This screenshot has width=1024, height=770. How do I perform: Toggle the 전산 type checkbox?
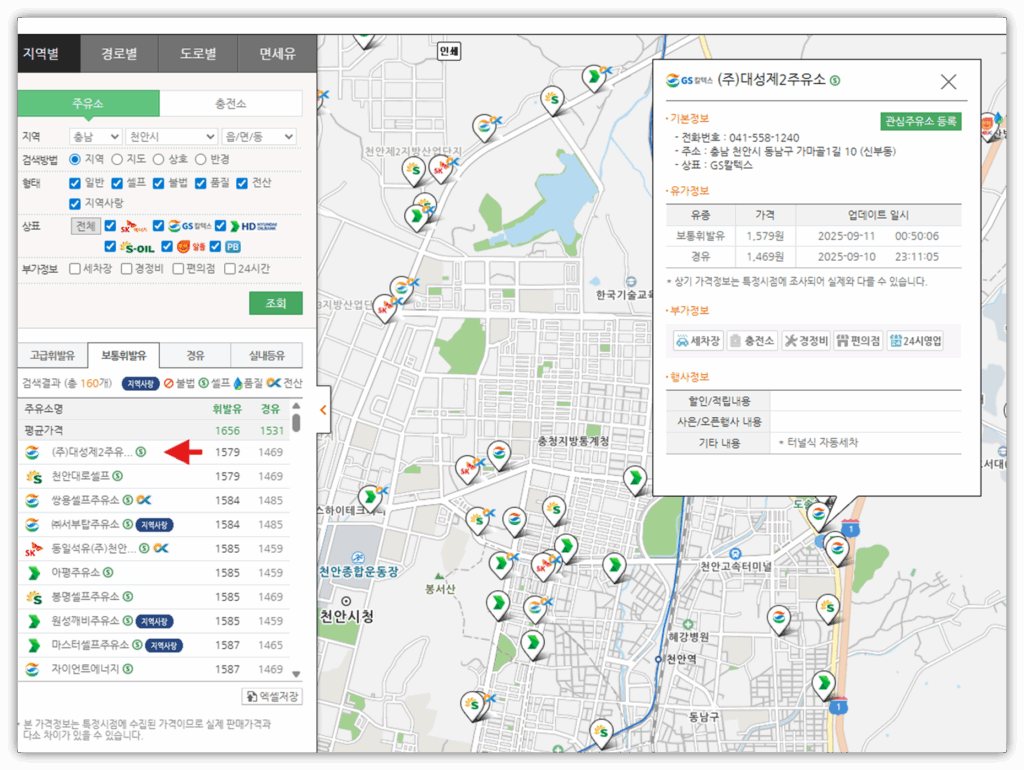(x=242, y=183)
